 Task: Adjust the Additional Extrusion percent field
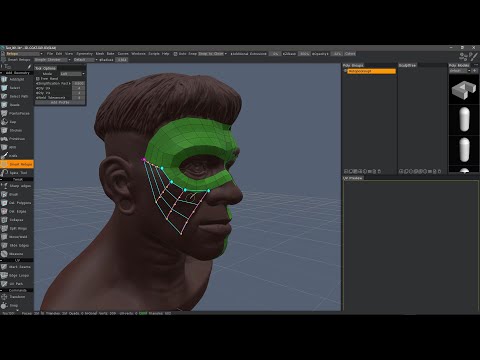click(275, 54)
